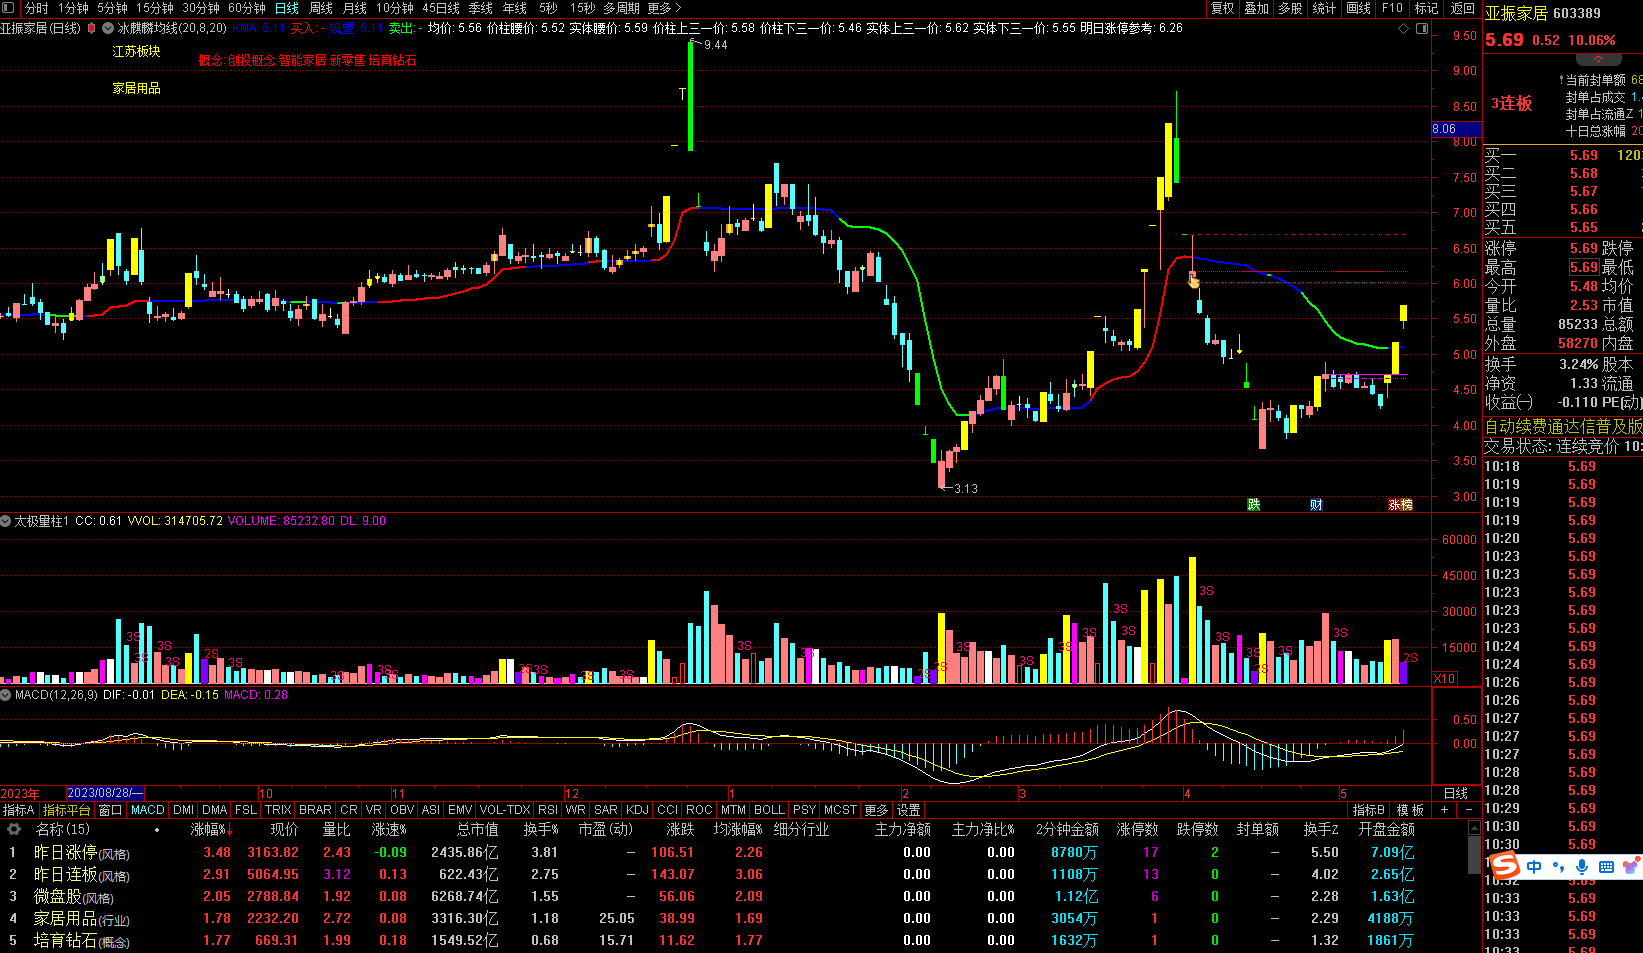The height and width of the screenshot is (953, 1643).
Task: Open the 多周期 multi-period view
Action: click(621, 8)
